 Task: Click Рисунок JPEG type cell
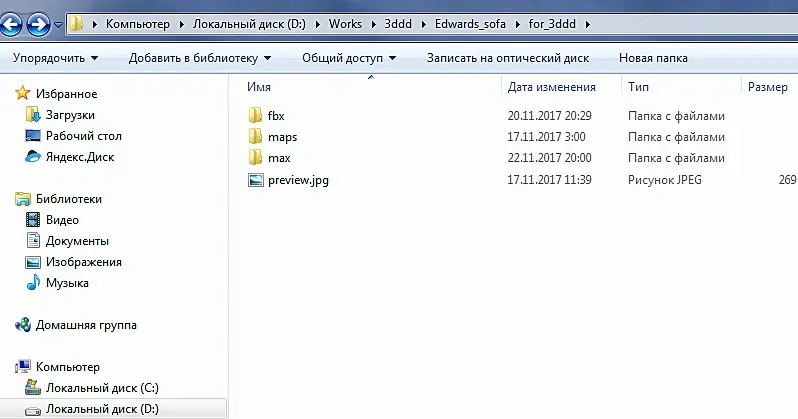(x=665, y=180)
